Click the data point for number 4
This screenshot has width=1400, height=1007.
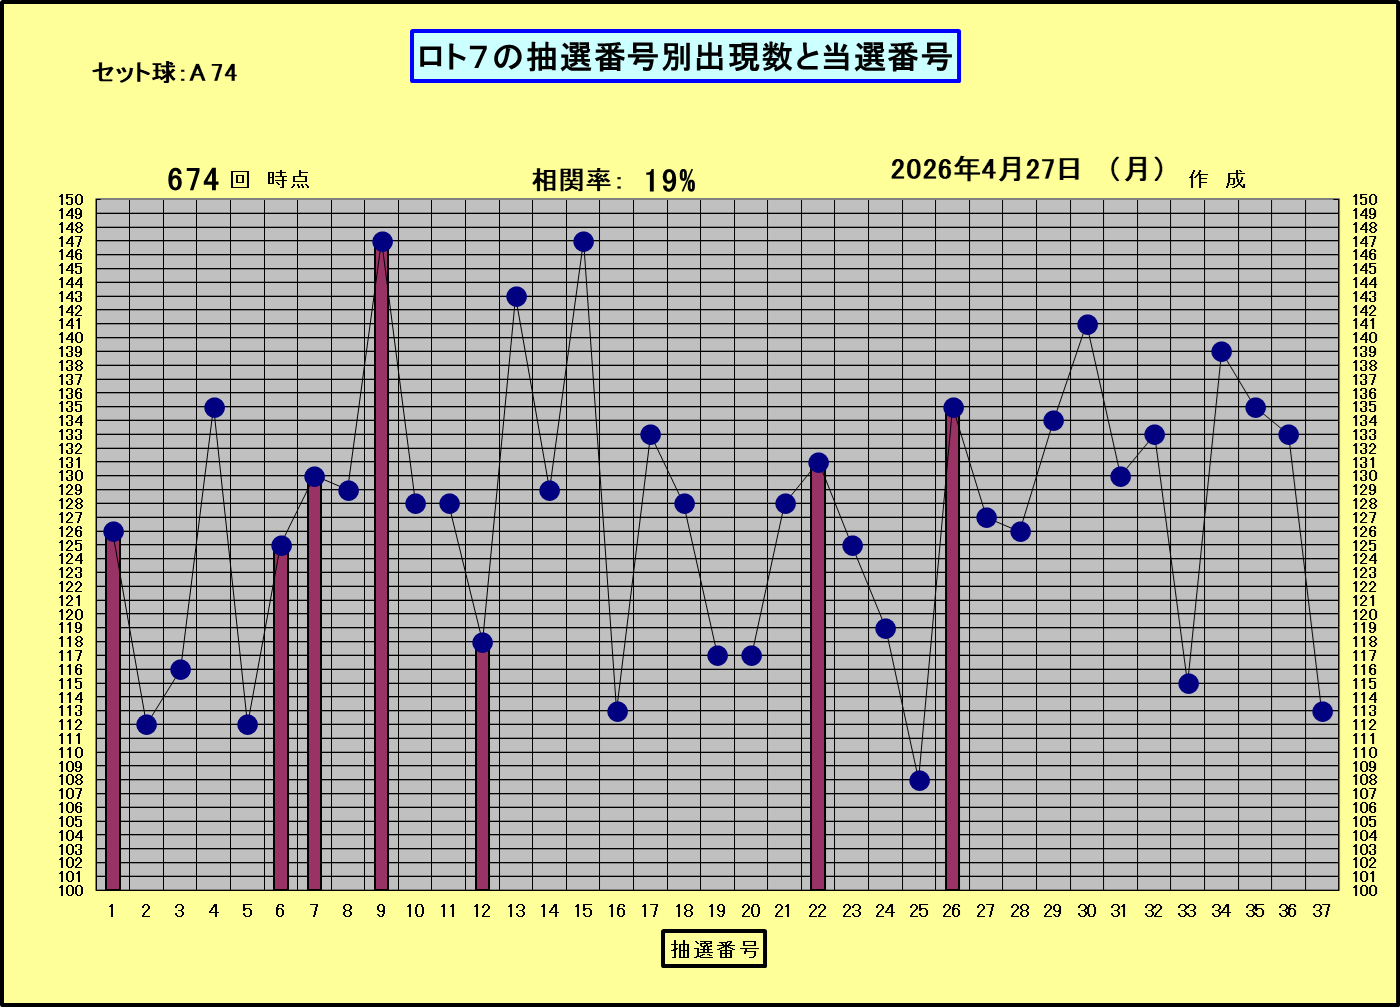(x=214, y=407)
